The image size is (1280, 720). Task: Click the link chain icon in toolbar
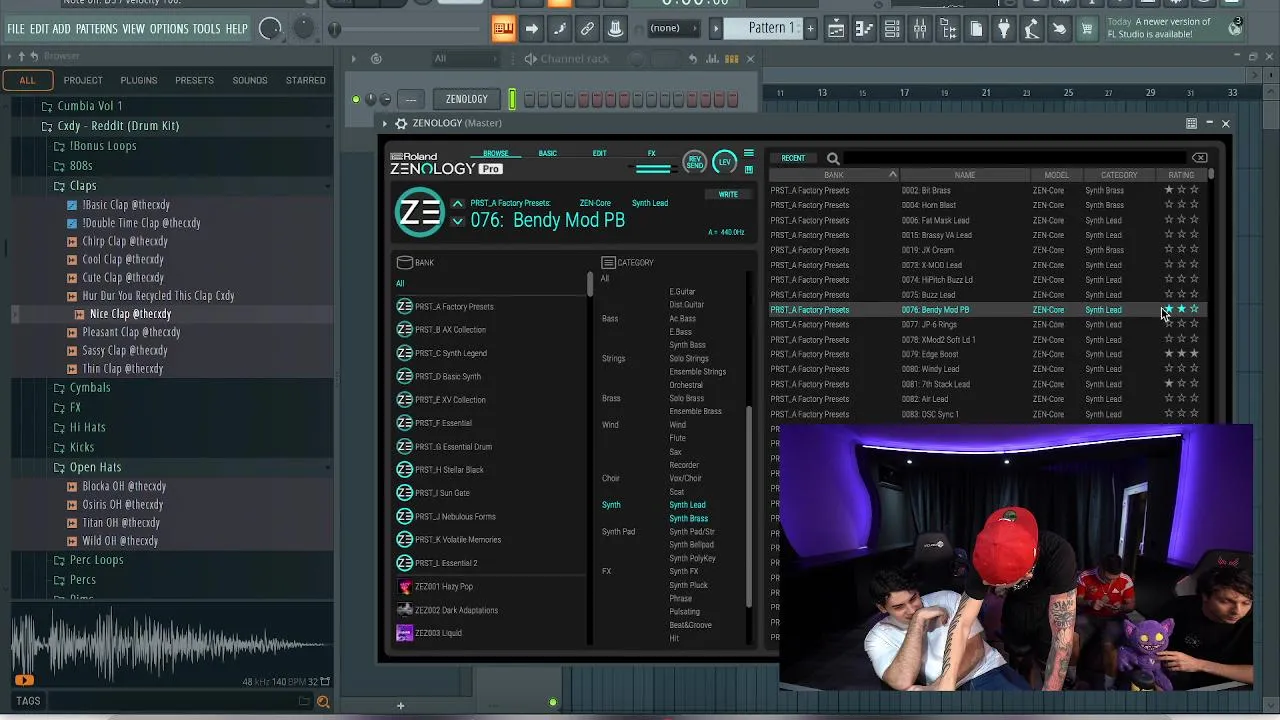coord(587,29)
